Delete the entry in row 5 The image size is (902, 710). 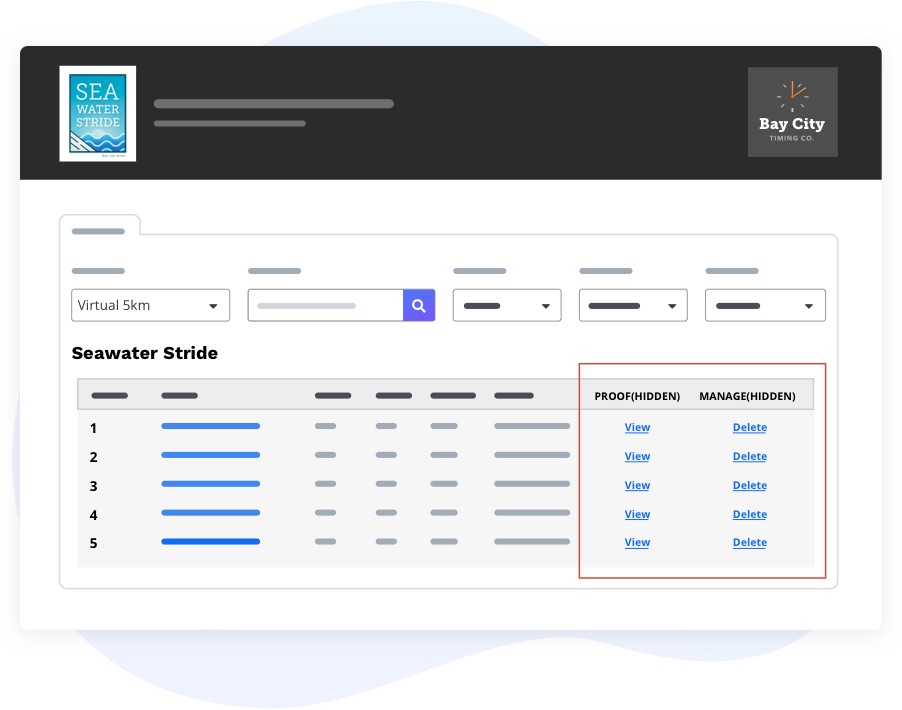click(x=749, y=542)
